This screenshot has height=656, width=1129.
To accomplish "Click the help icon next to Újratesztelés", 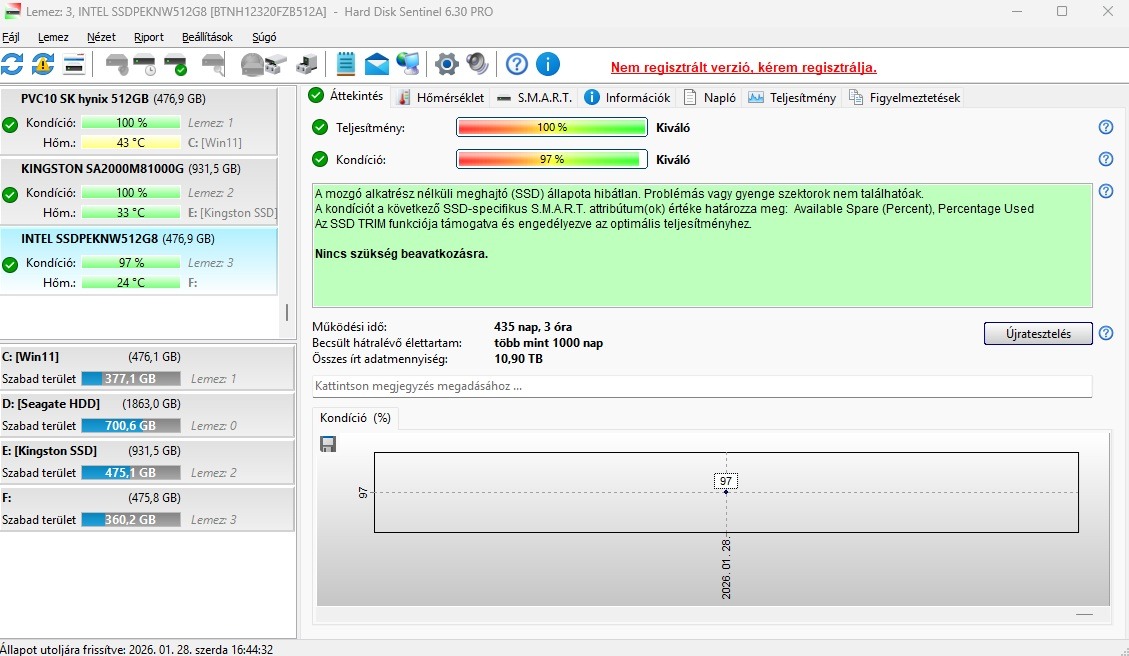I will [1106, 333].
